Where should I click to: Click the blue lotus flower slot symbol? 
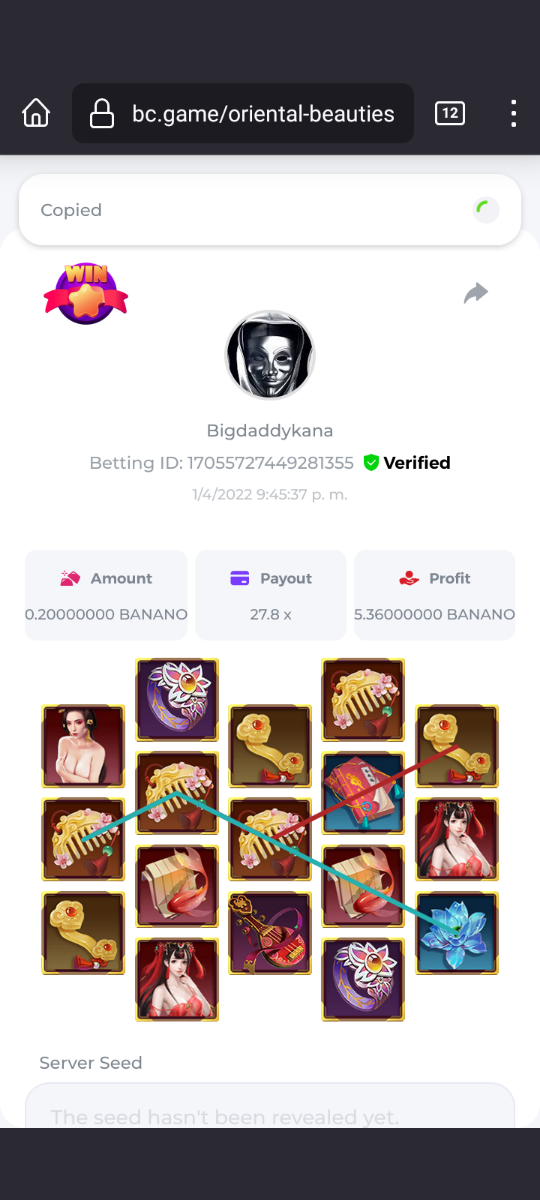(x=457, y=934)
